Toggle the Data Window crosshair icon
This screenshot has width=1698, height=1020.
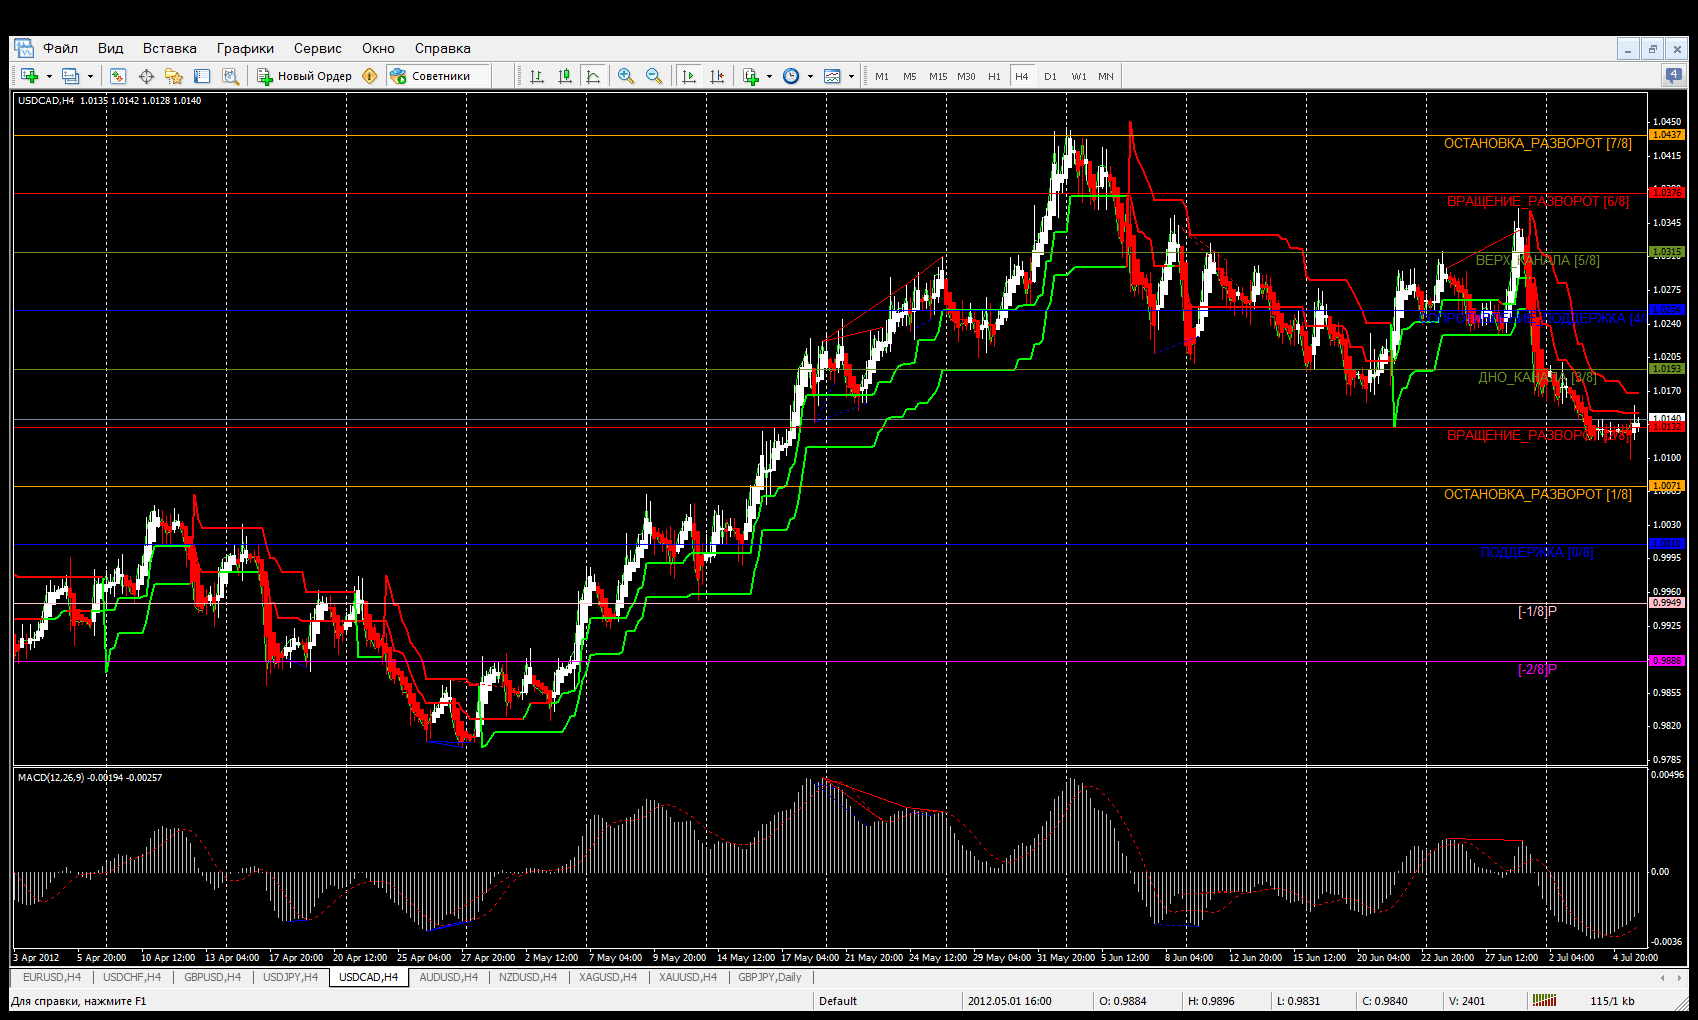pos(146,76)
